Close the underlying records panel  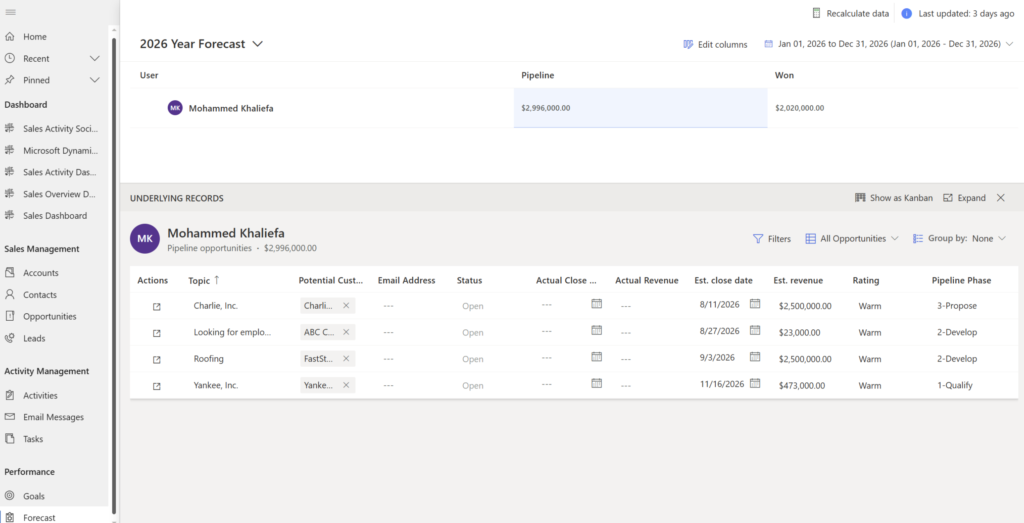tap(1000, 197)
